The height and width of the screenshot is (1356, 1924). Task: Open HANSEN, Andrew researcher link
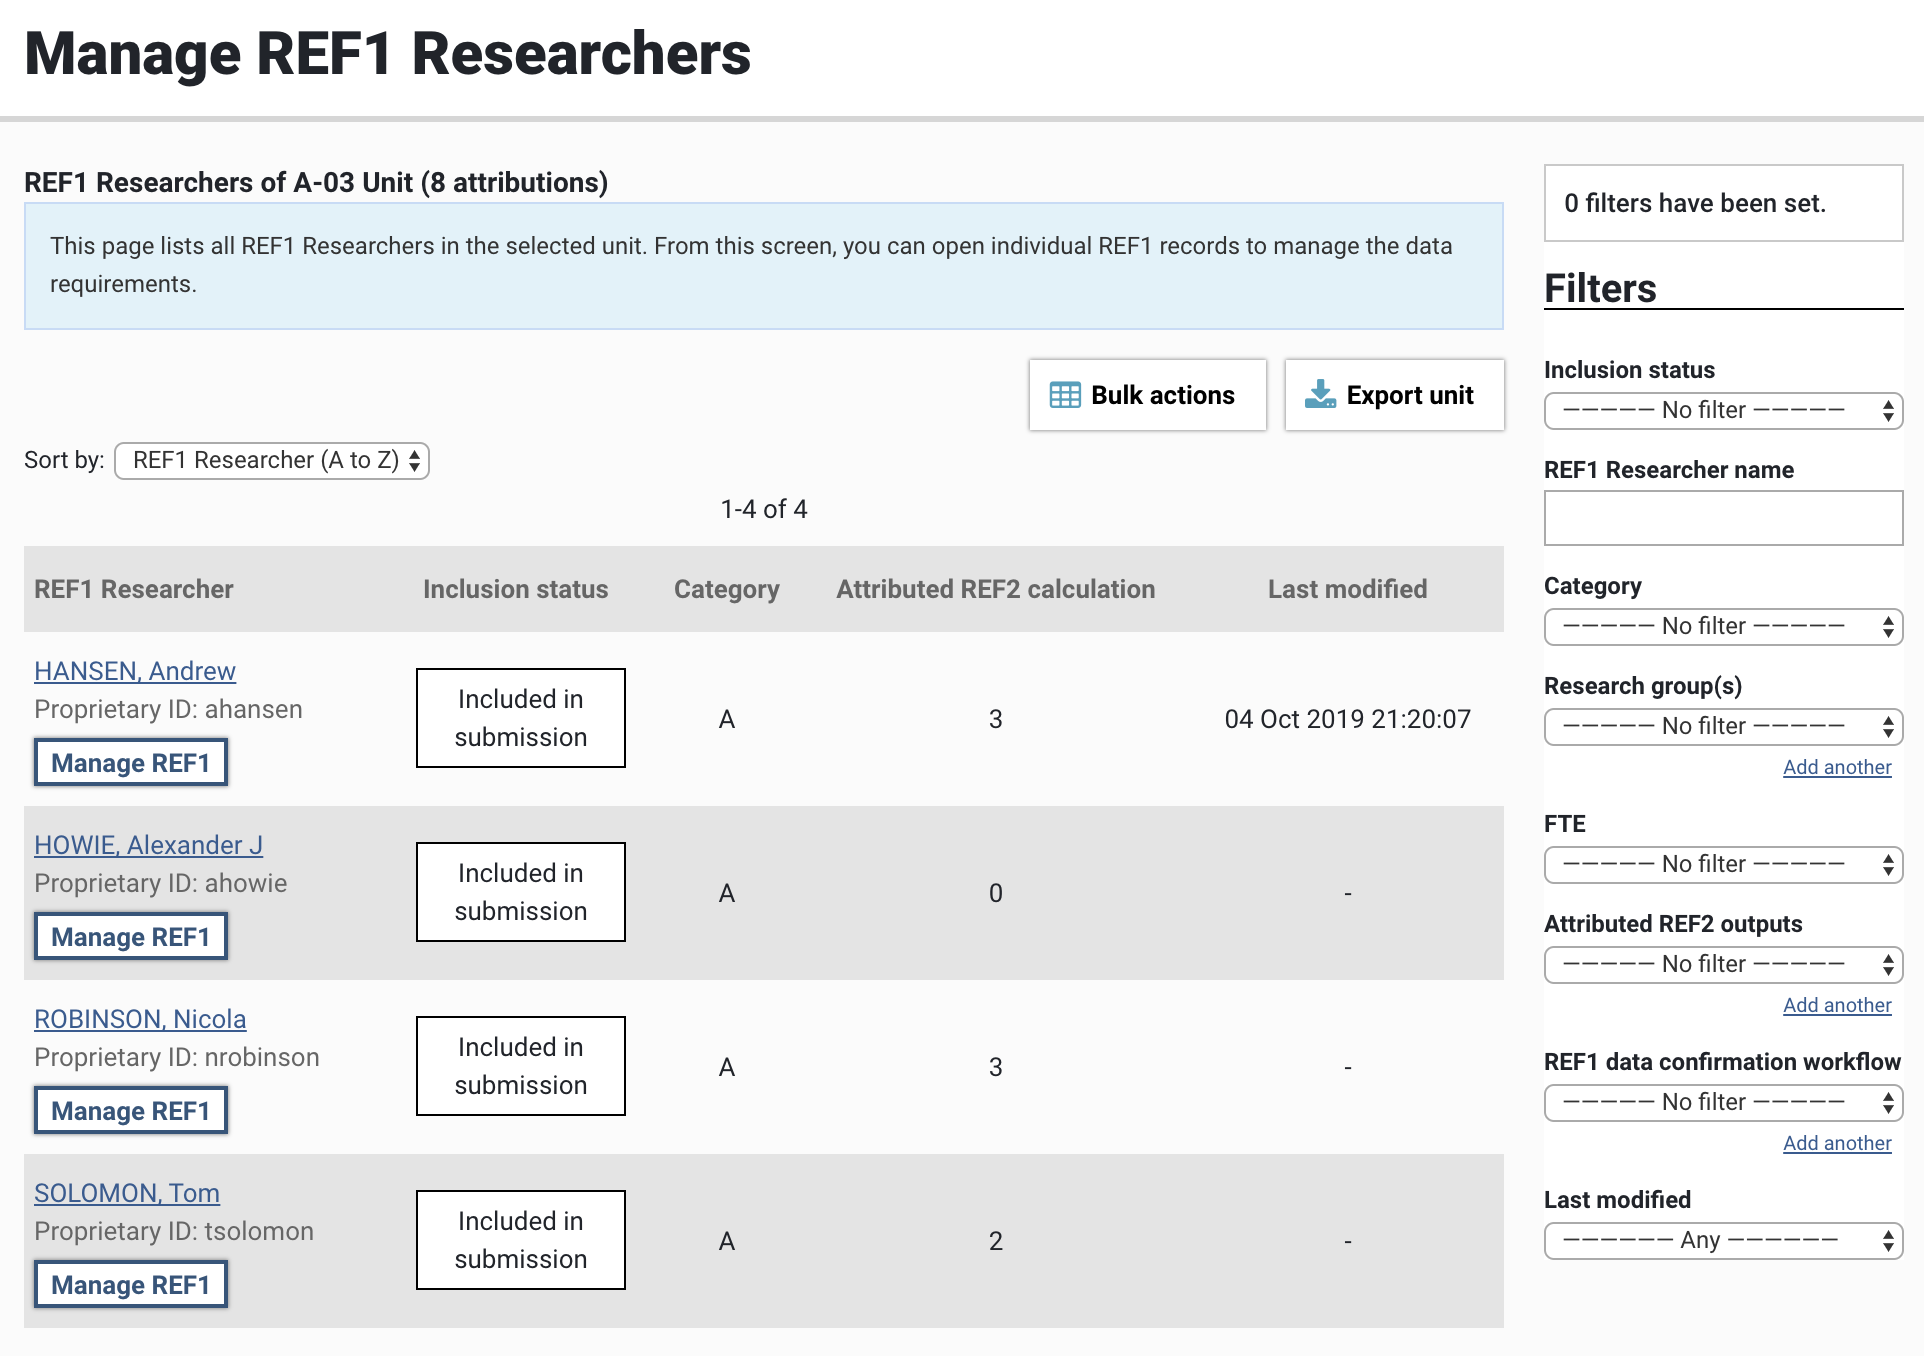click(x=135, y=671)
